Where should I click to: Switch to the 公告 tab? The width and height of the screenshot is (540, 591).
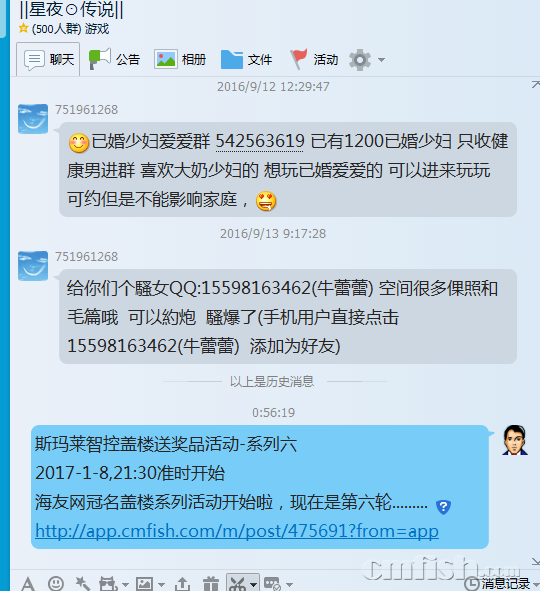pos(114,60)
